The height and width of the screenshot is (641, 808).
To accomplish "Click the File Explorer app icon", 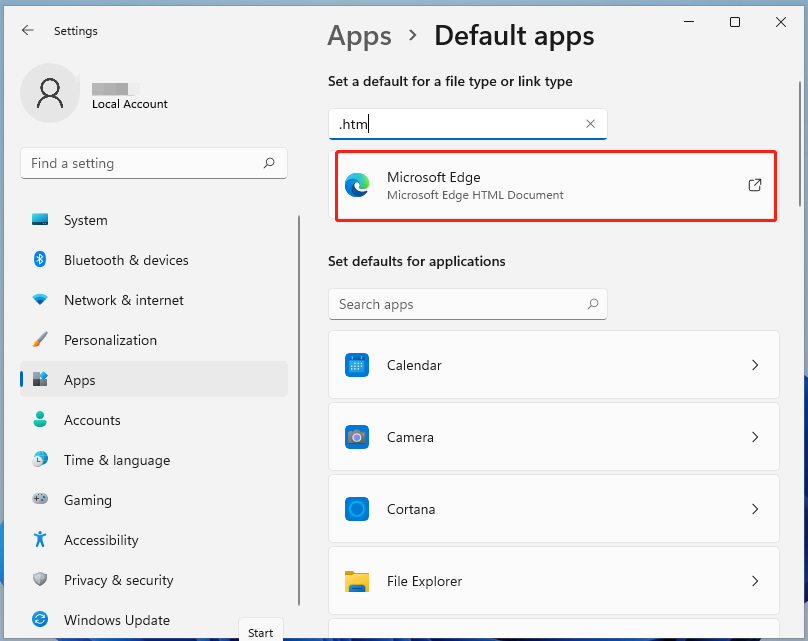I will tap(357, 581).
